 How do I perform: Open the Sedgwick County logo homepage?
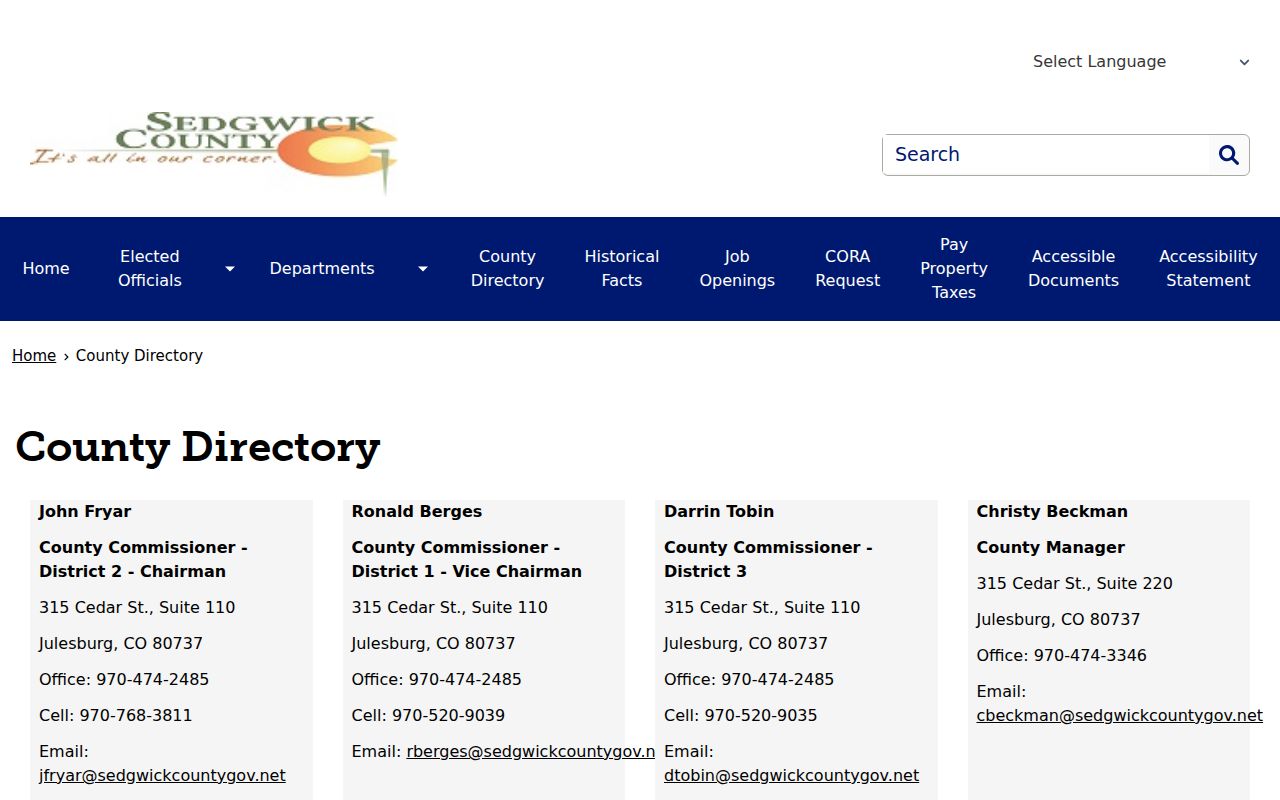(214, 152)
